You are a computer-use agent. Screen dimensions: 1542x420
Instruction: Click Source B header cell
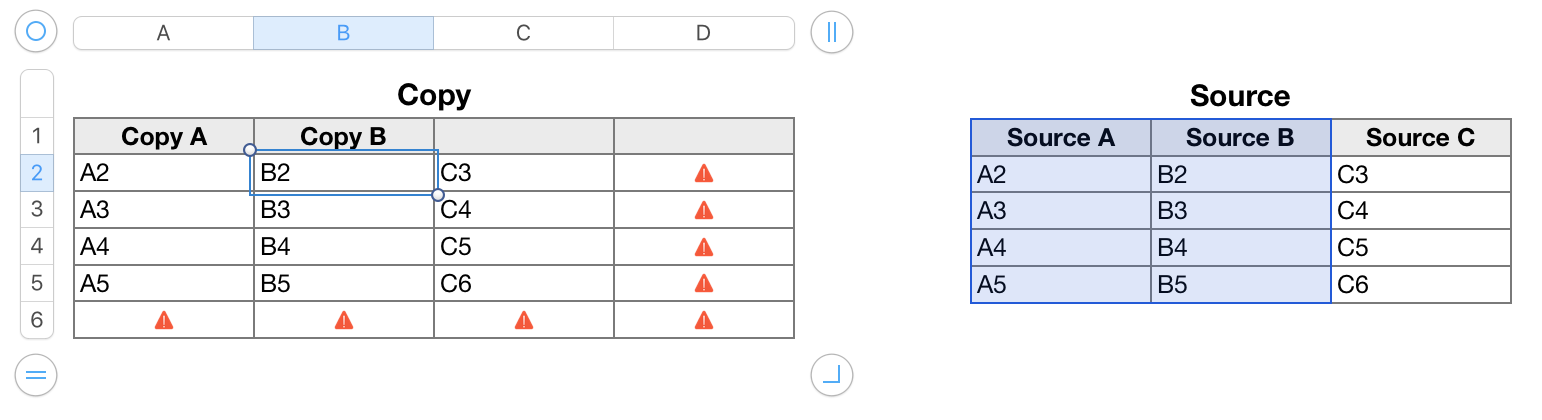pos(1240,138)
